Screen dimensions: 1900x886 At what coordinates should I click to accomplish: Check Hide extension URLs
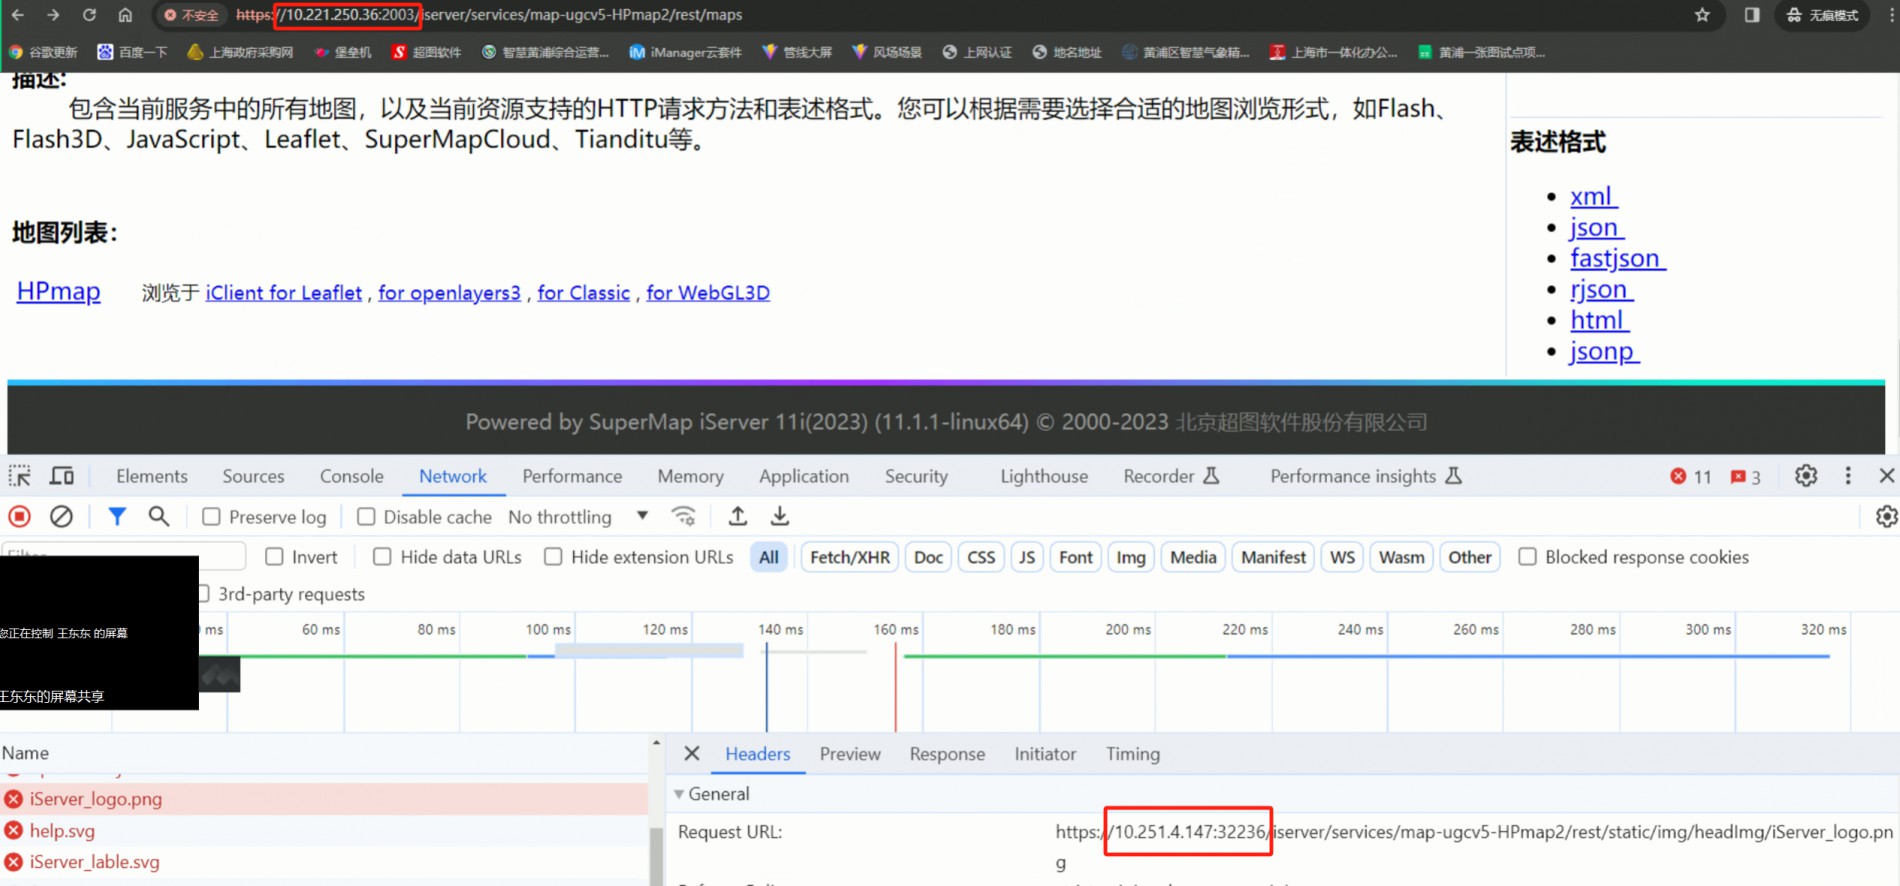pyautogui.click(x=553, y=557)
